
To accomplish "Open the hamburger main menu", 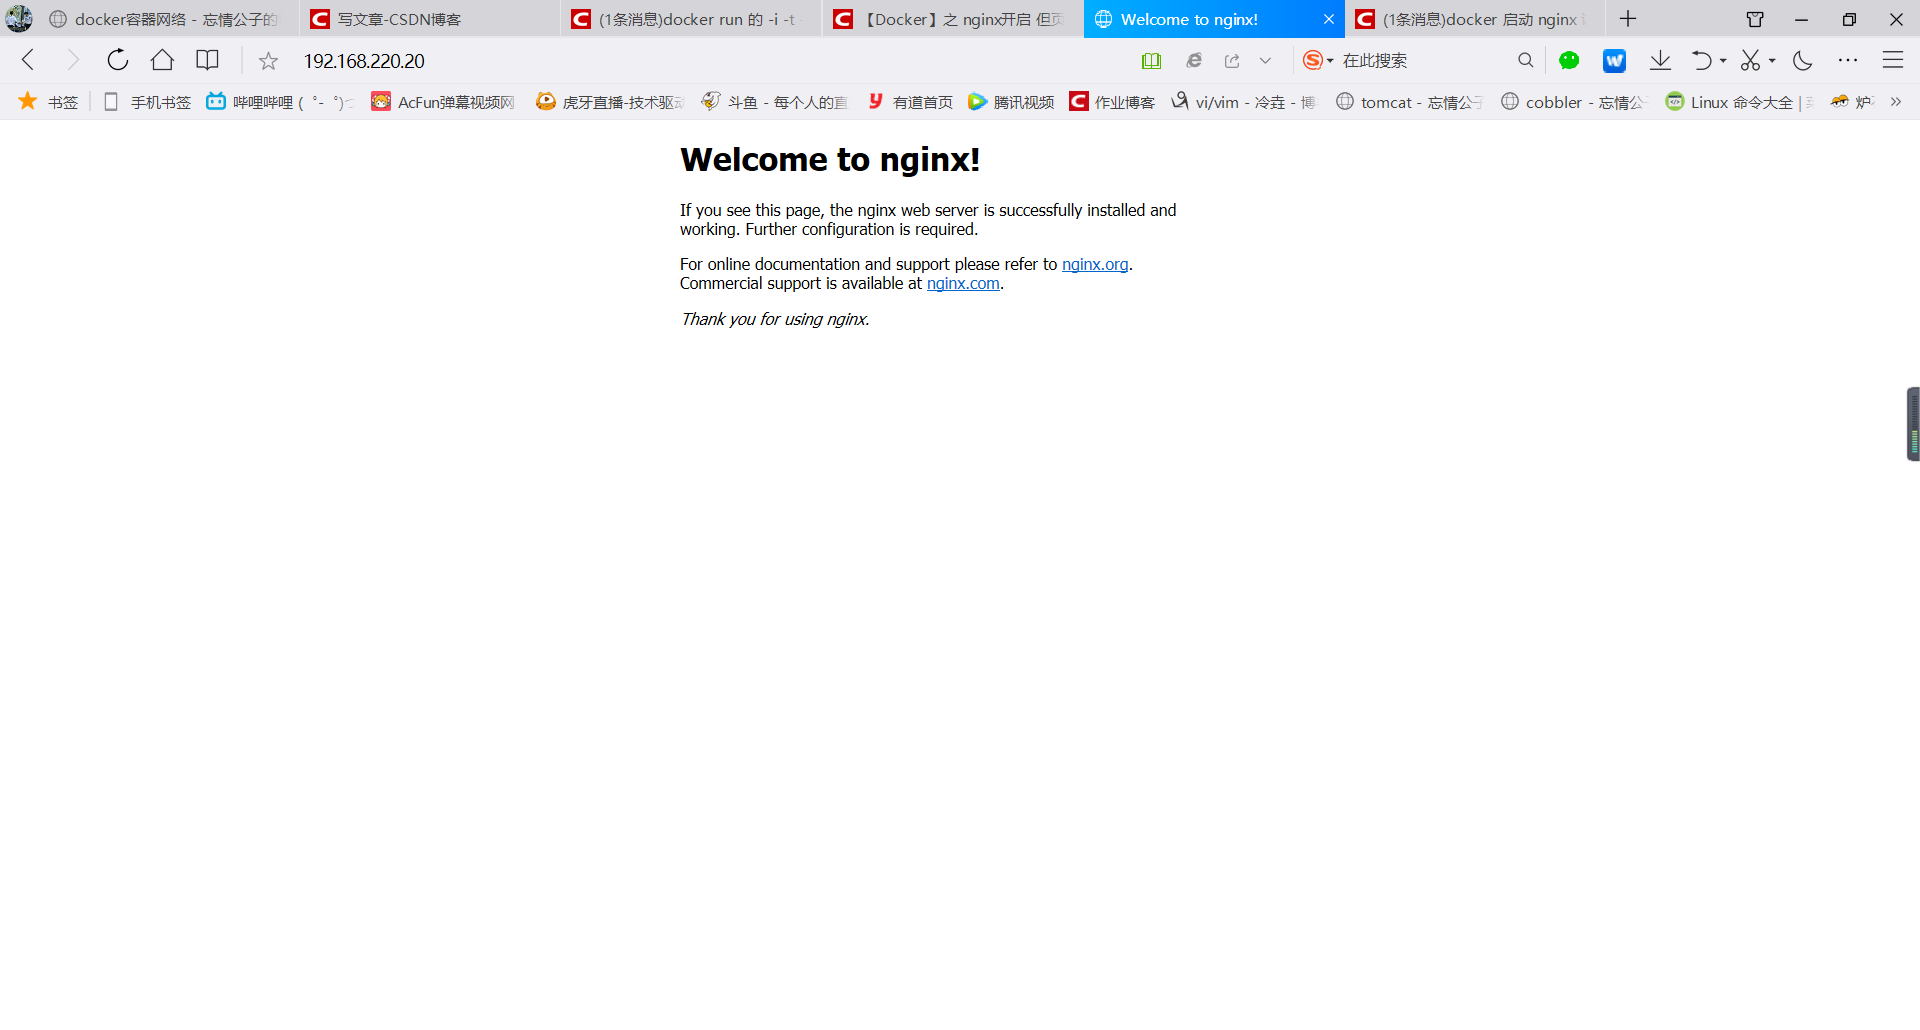I will pos(1893,61).
